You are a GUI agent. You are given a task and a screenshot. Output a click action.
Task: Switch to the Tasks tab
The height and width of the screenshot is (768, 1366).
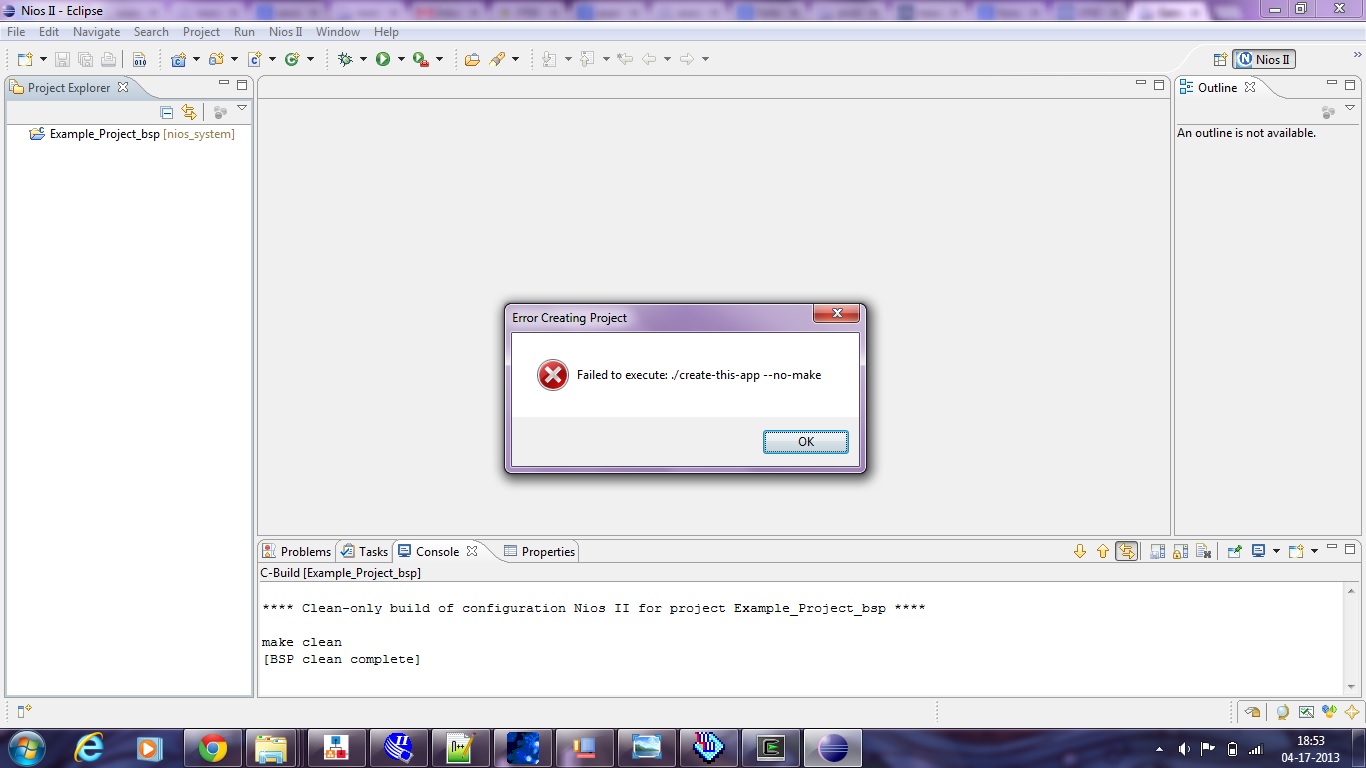click(364, 551)
